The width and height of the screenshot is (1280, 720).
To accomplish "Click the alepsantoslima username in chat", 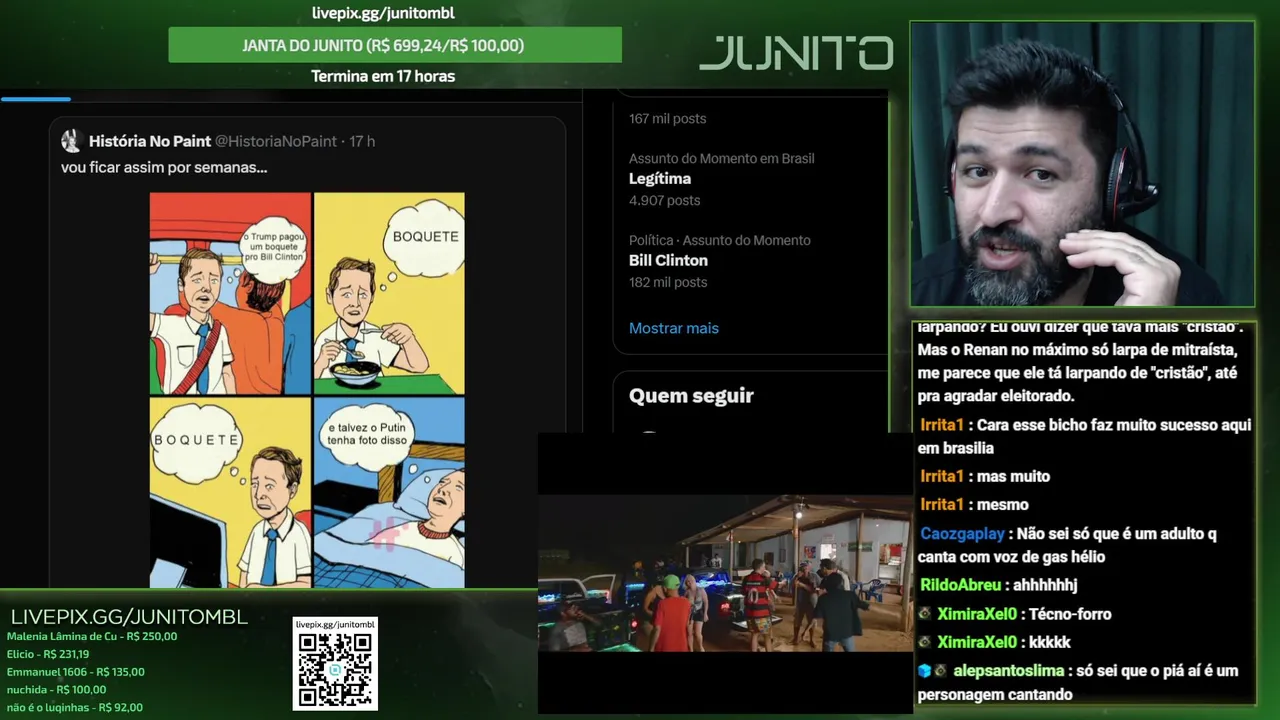I will 1008,671.
